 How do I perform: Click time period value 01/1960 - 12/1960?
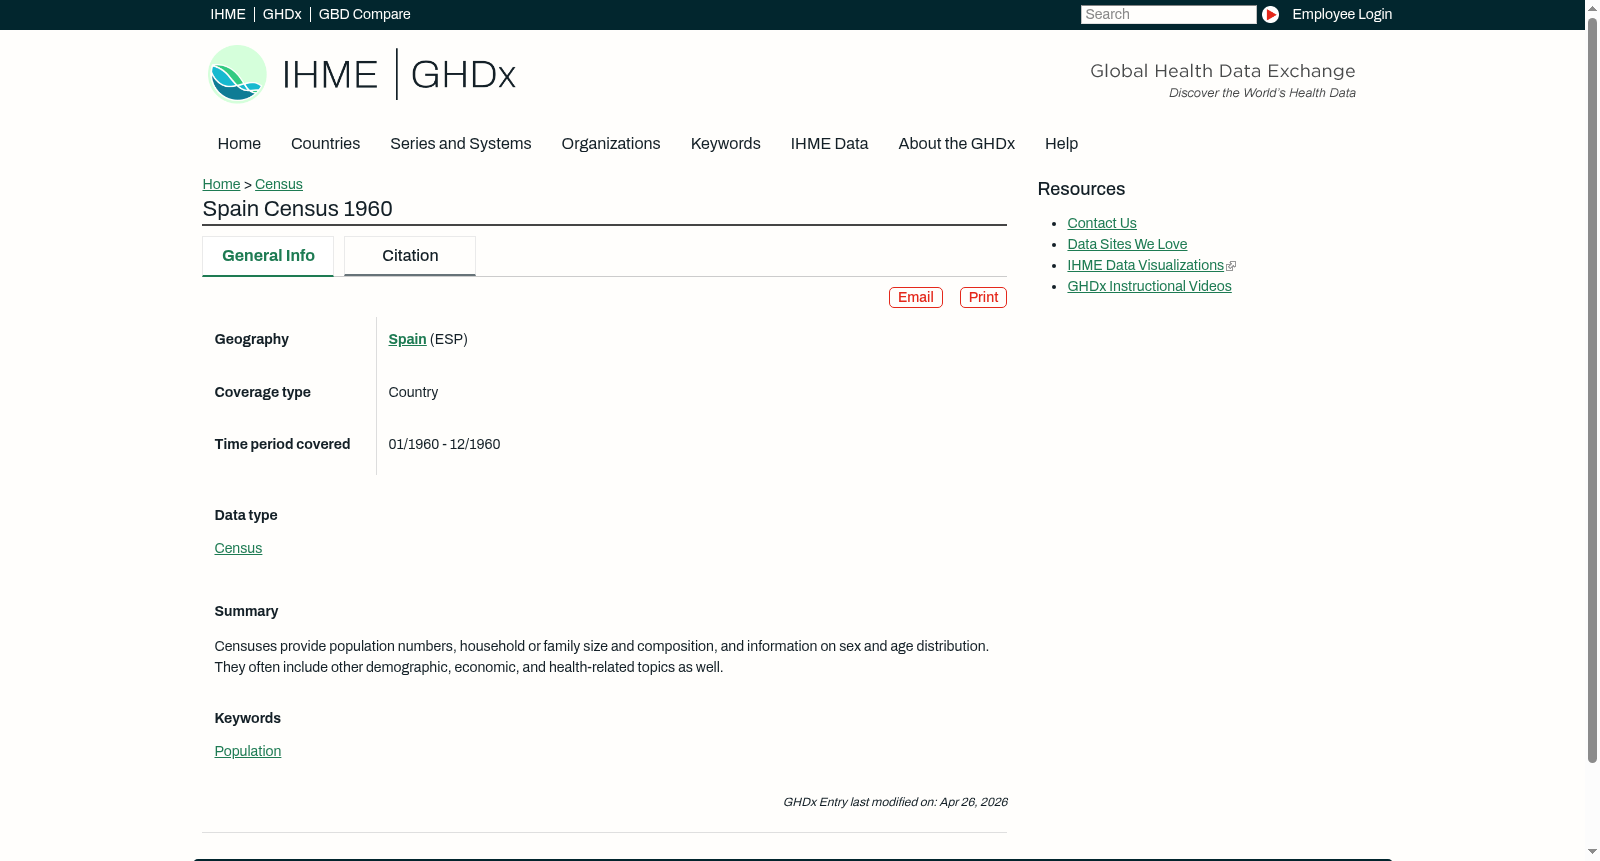444,444
